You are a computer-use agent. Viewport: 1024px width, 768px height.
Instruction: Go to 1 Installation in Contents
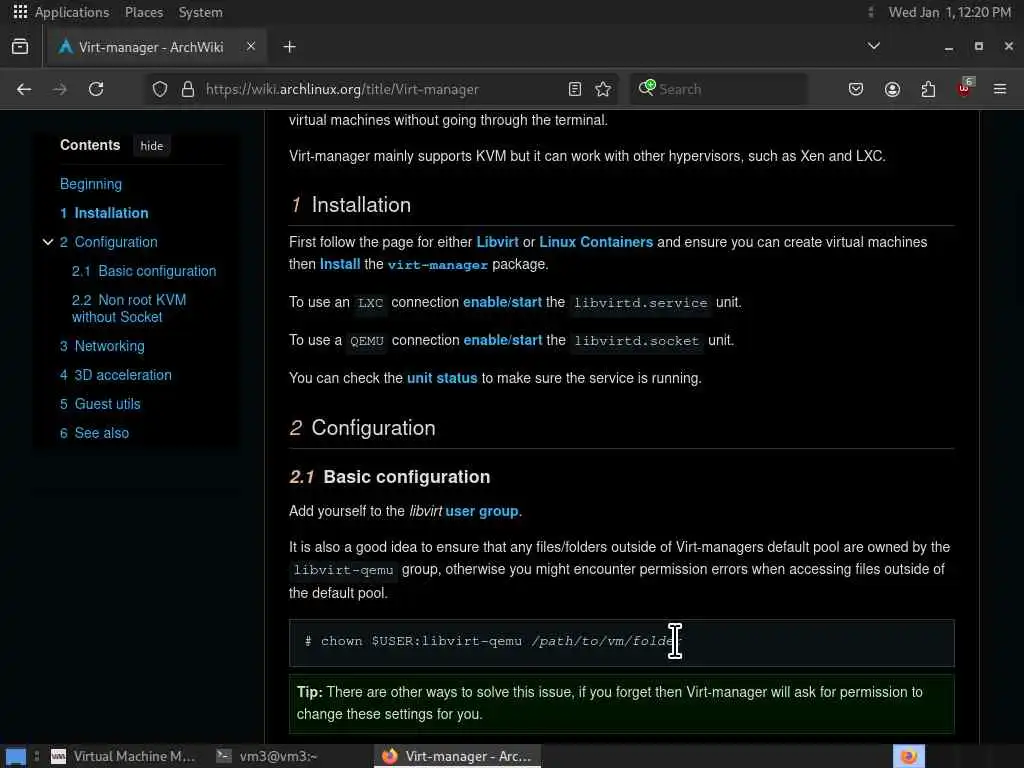104,213
